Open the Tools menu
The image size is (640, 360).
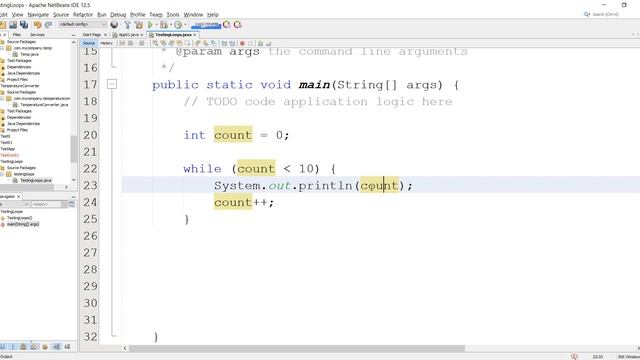point(173,15)
